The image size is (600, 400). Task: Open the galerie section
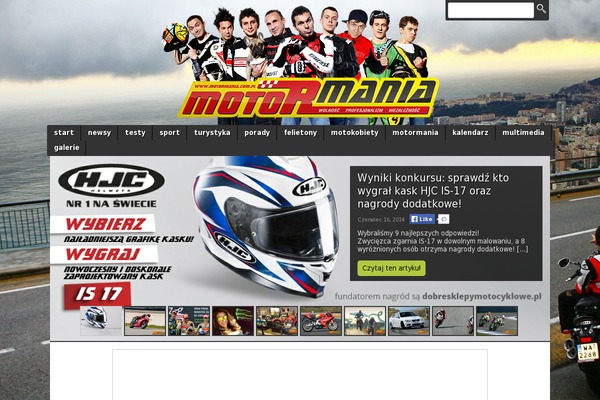coord(67,148)
